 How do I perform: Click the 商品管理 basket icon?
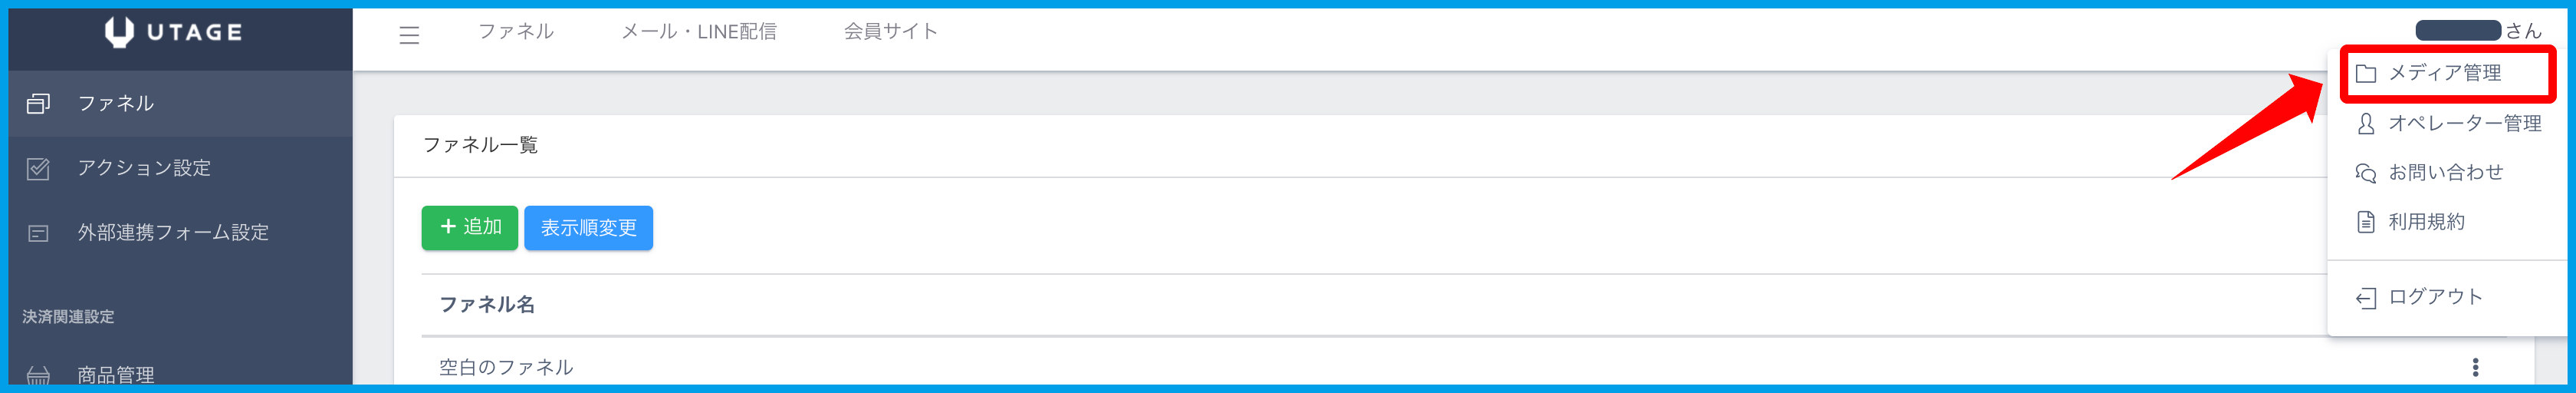point(38,376)
